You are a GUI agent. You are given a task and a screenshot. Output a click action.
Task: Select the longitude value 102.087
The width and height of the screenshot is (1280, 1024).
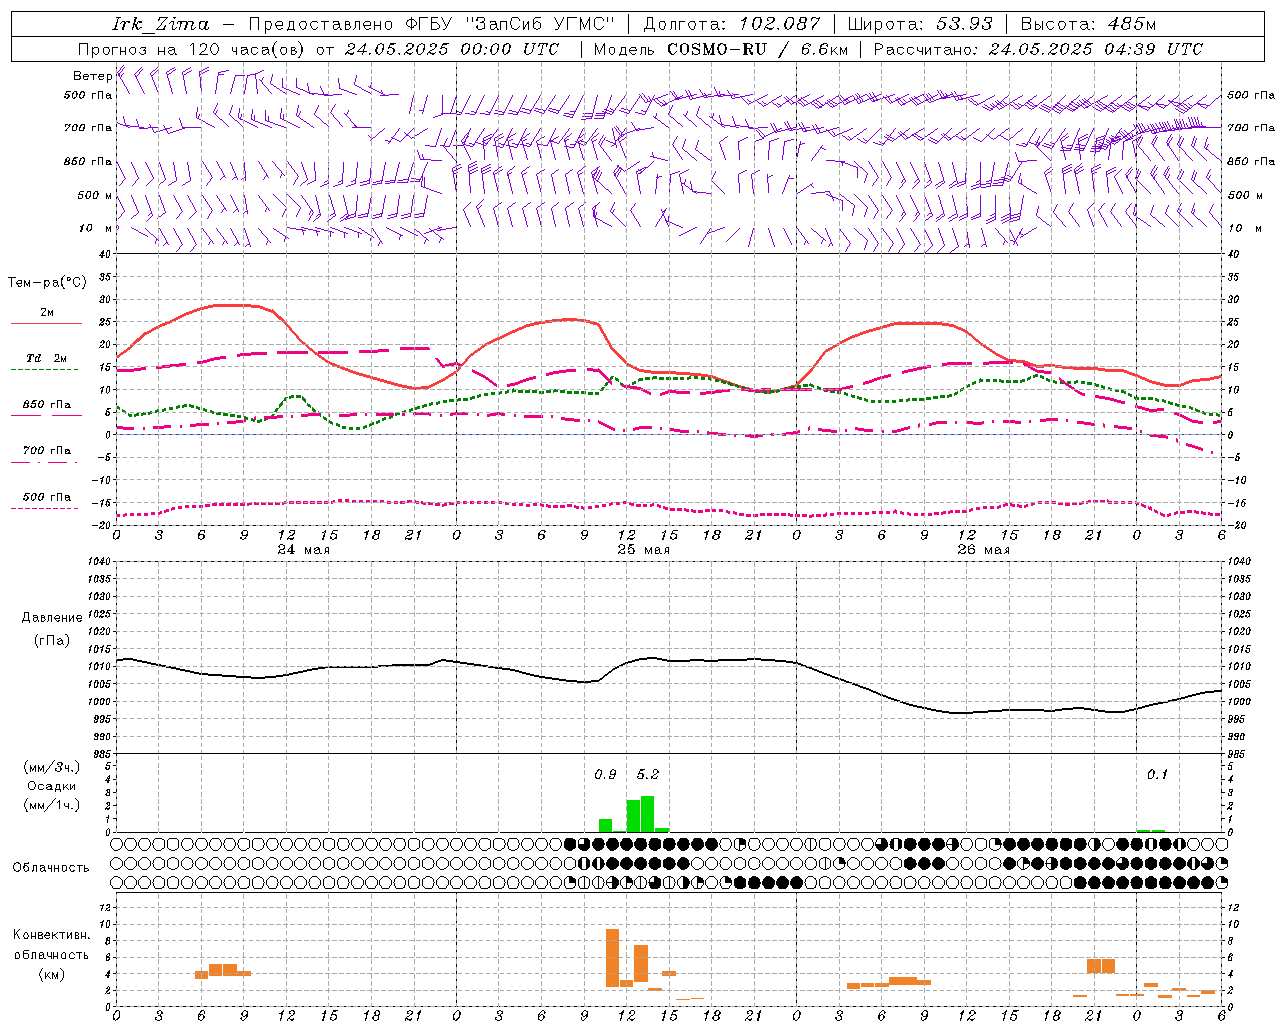click(780, 24)
